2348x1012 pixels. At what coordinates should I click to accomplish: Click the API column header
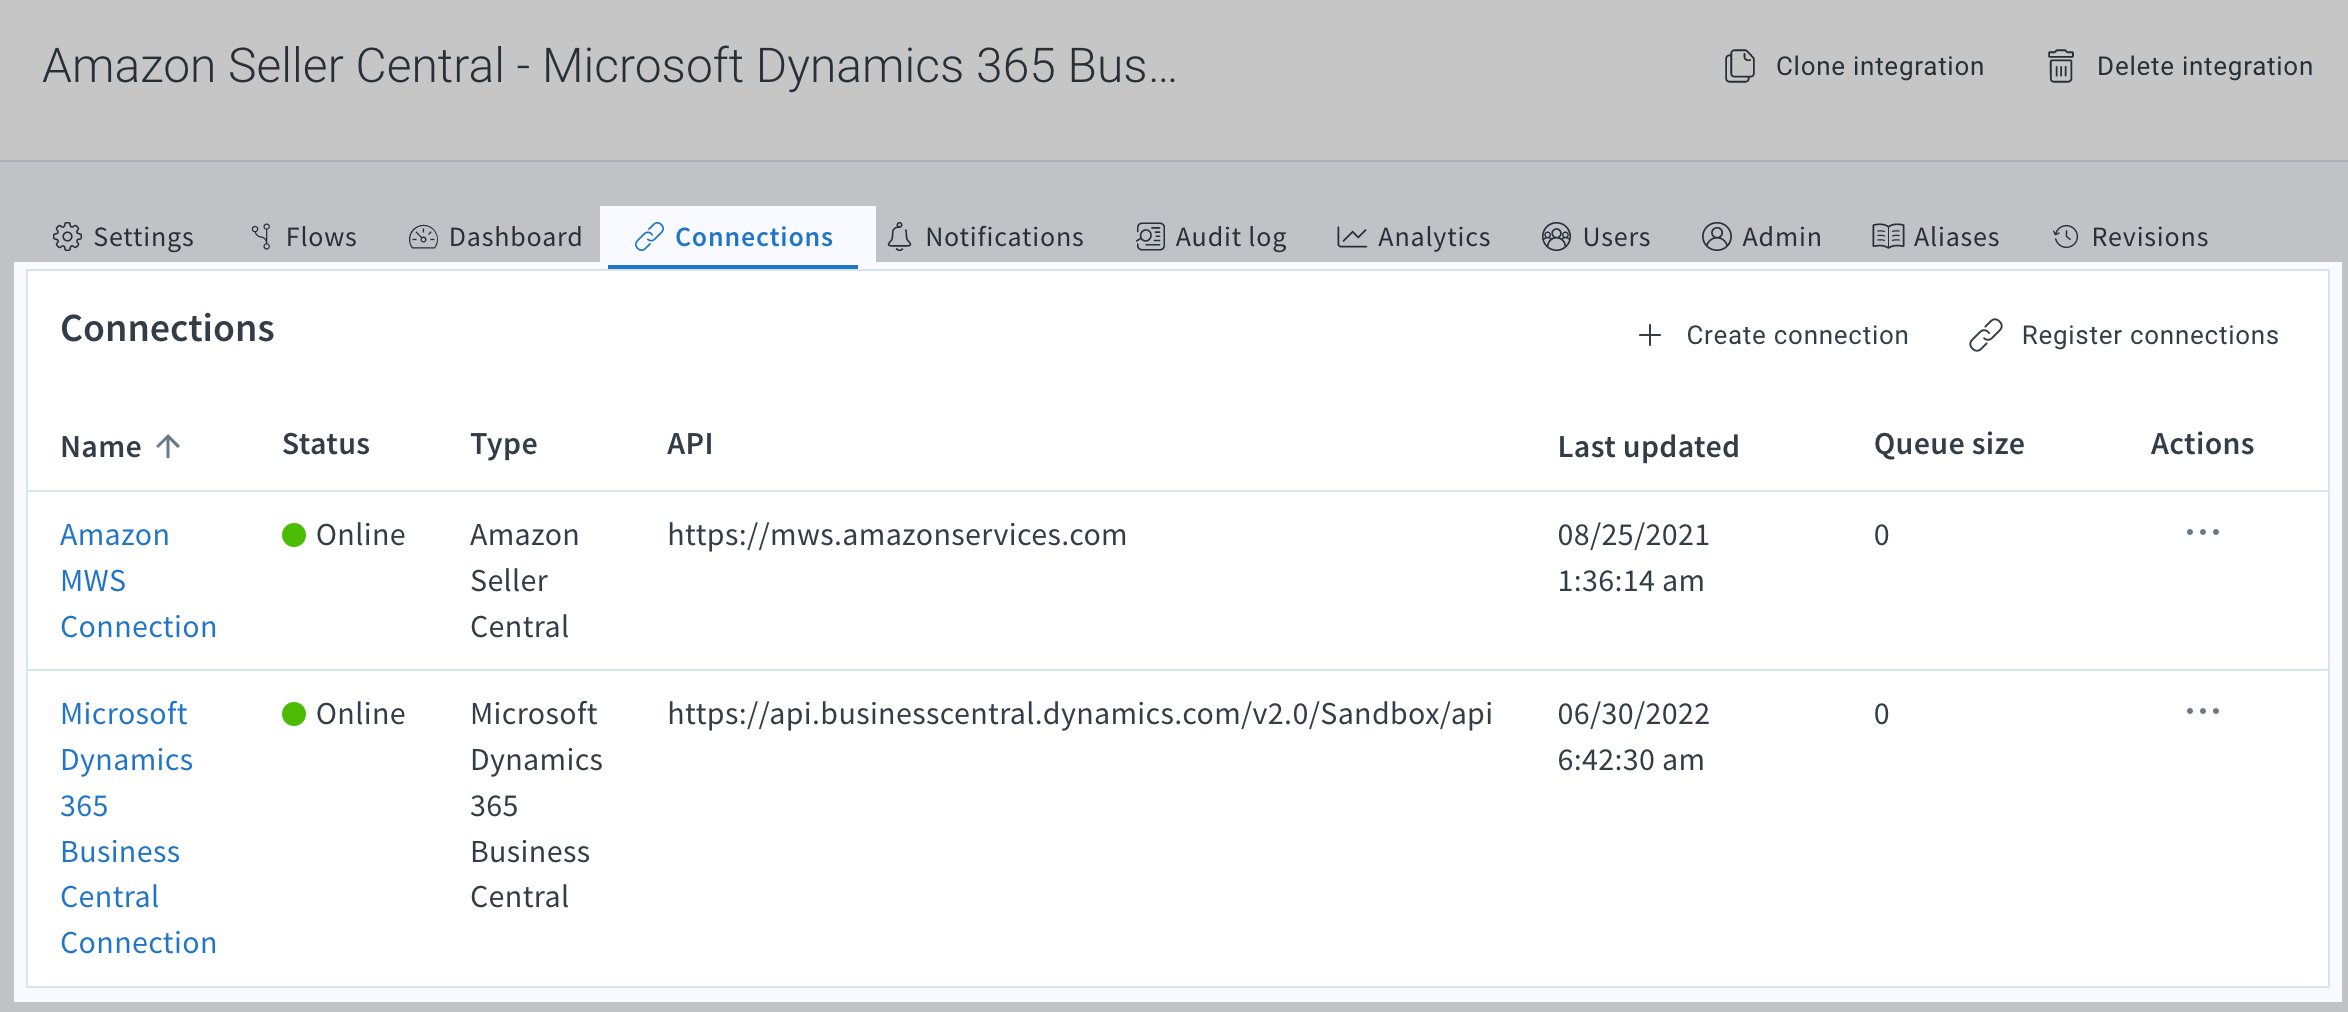click(x=690, y=444)
